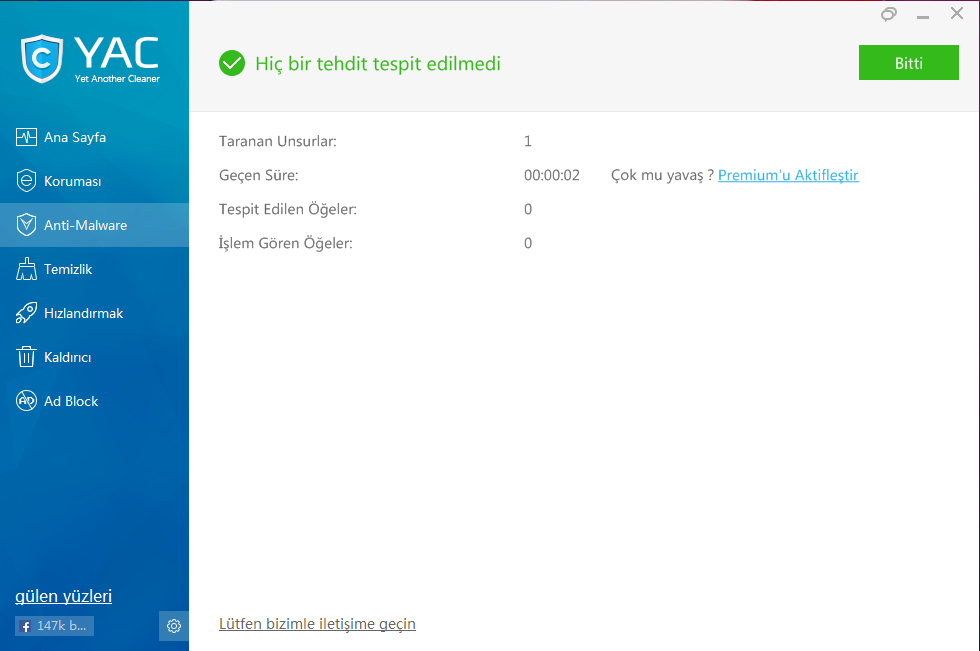Click the Kaldırıcı trash bin icon
Image resolution: width=980 pixels, height=651 pixels.
point(26,357)
